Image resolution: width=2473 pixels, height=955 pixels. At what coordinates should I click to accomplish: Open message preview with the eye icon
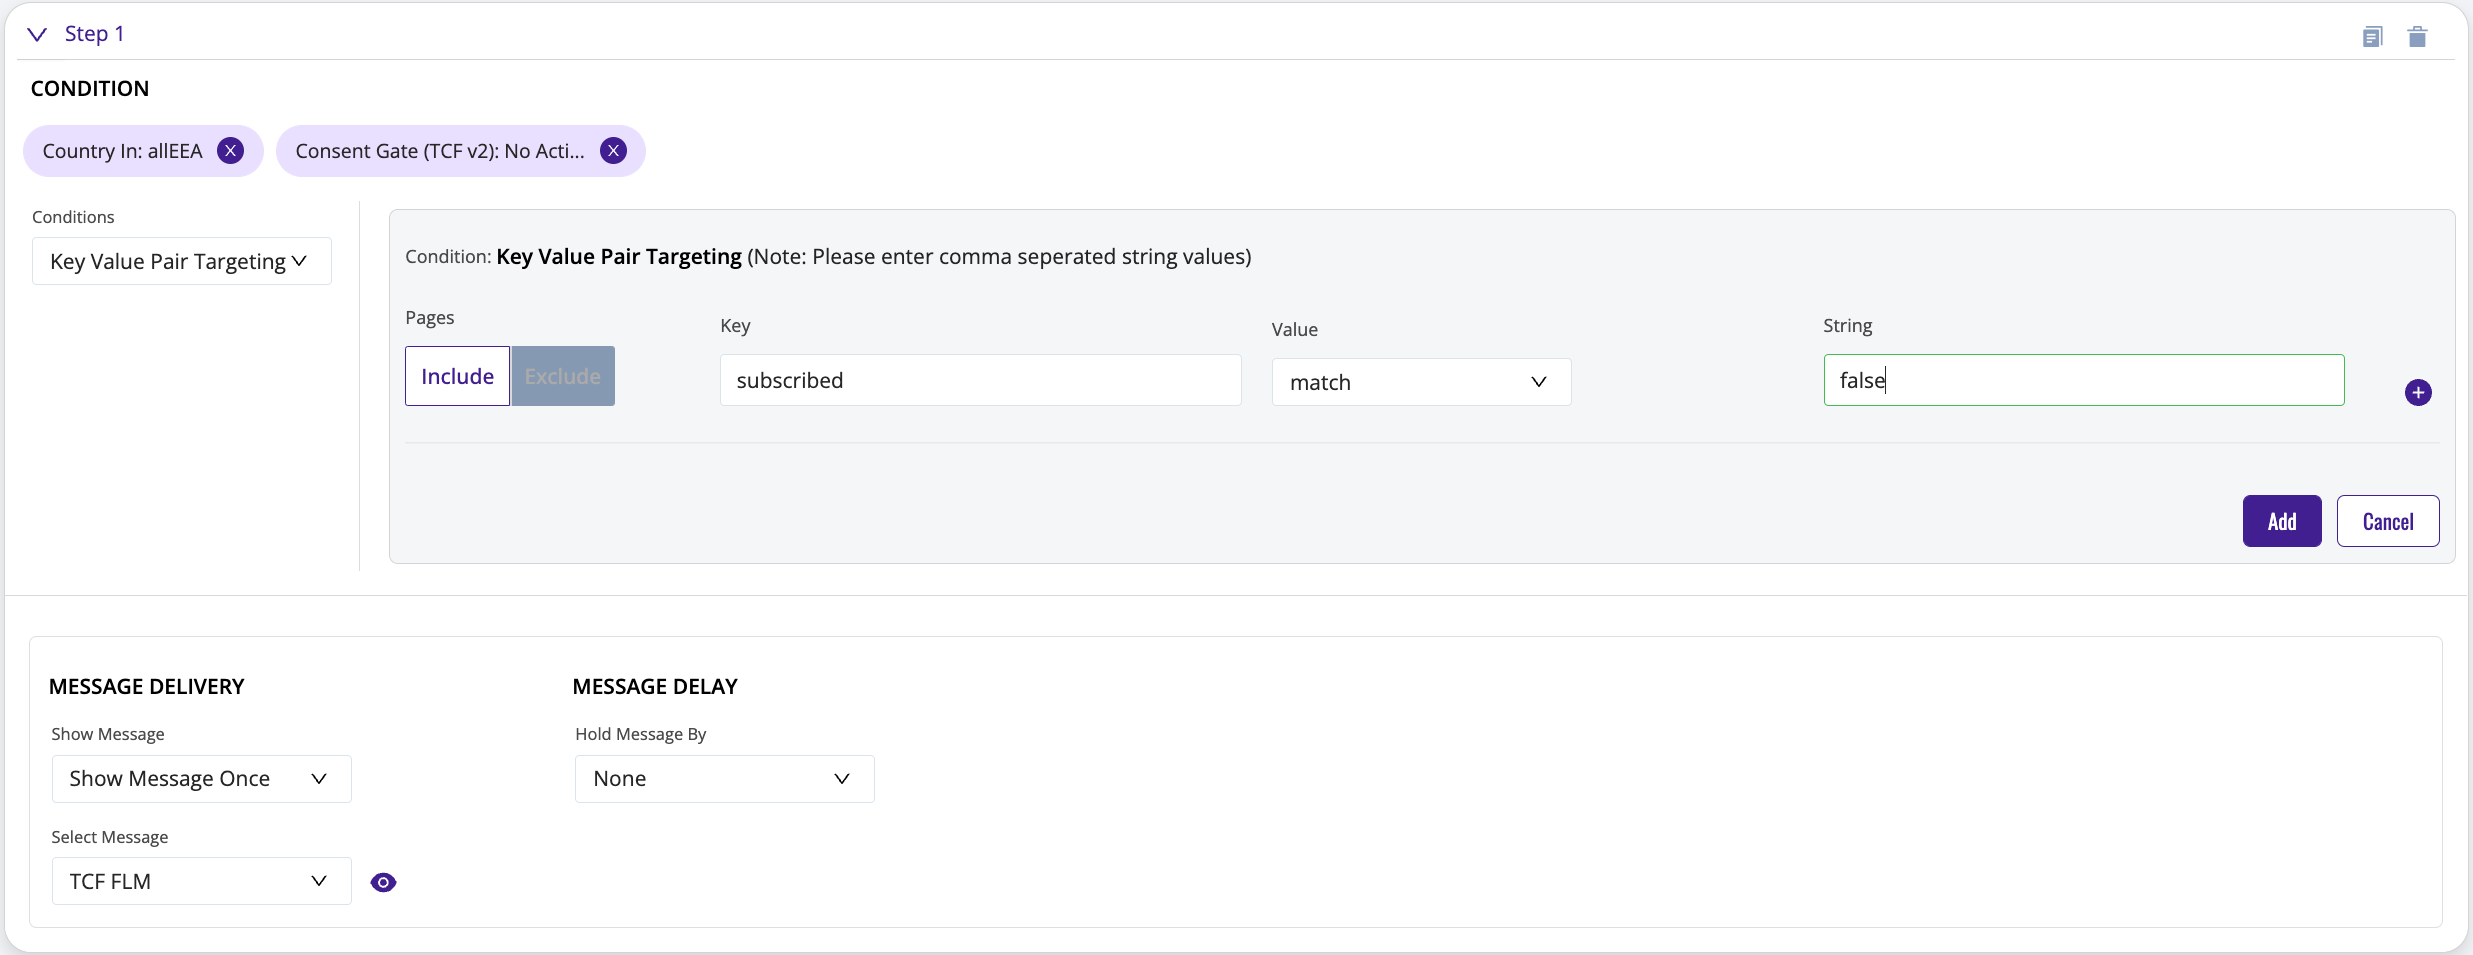pyautogui.click(x=384, y=881)
